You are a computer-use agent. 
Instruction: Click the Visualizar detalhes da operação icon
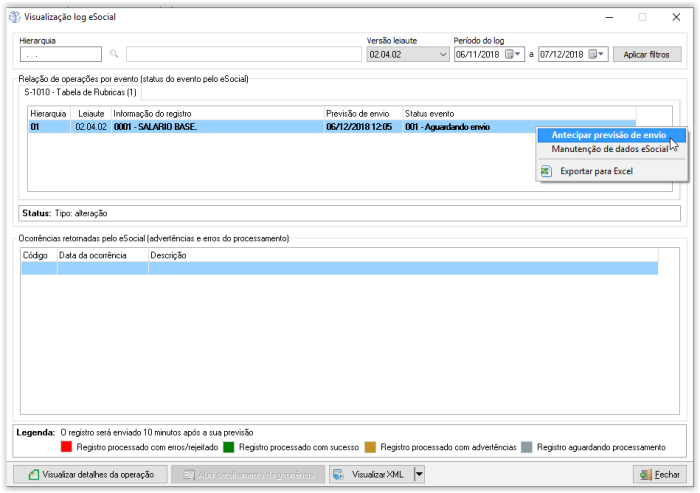coord(33,474)
